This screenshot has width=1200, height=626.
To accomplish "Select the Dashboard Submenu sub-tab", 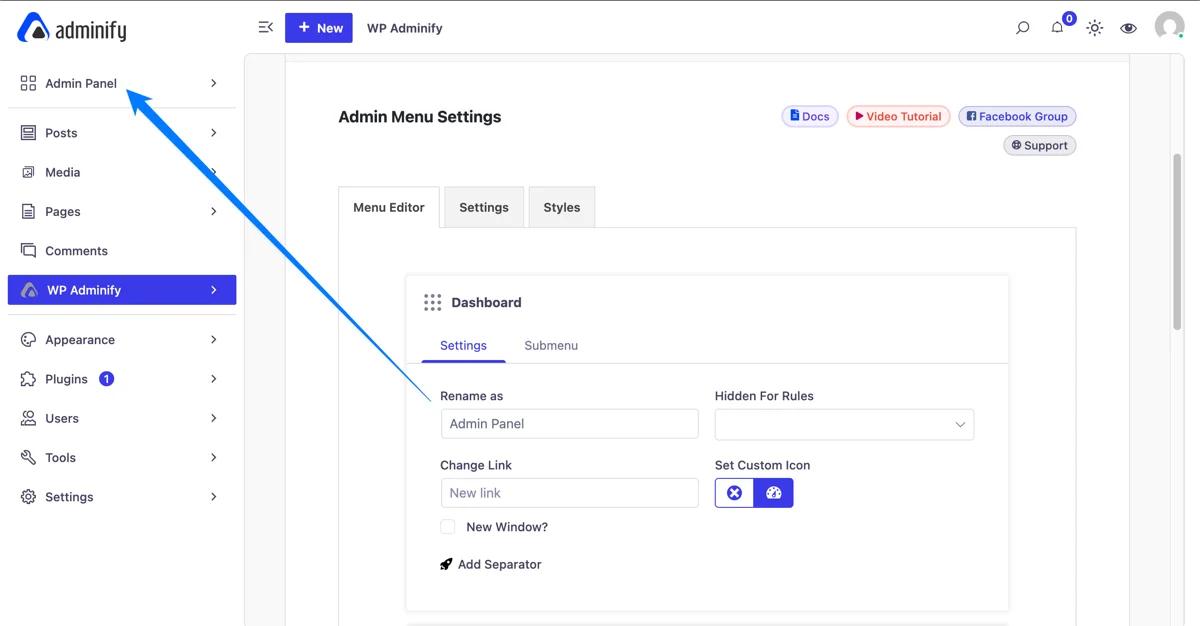I will 551,345.
